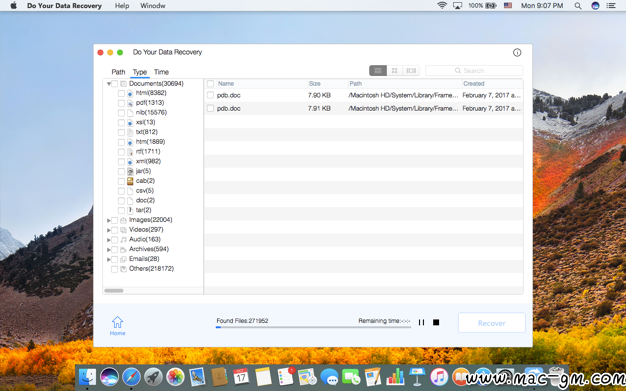Image resolution: width=626 pixels, height=391 pixels.
Task: Open the Winodw menu
Action: pos(153,6)
